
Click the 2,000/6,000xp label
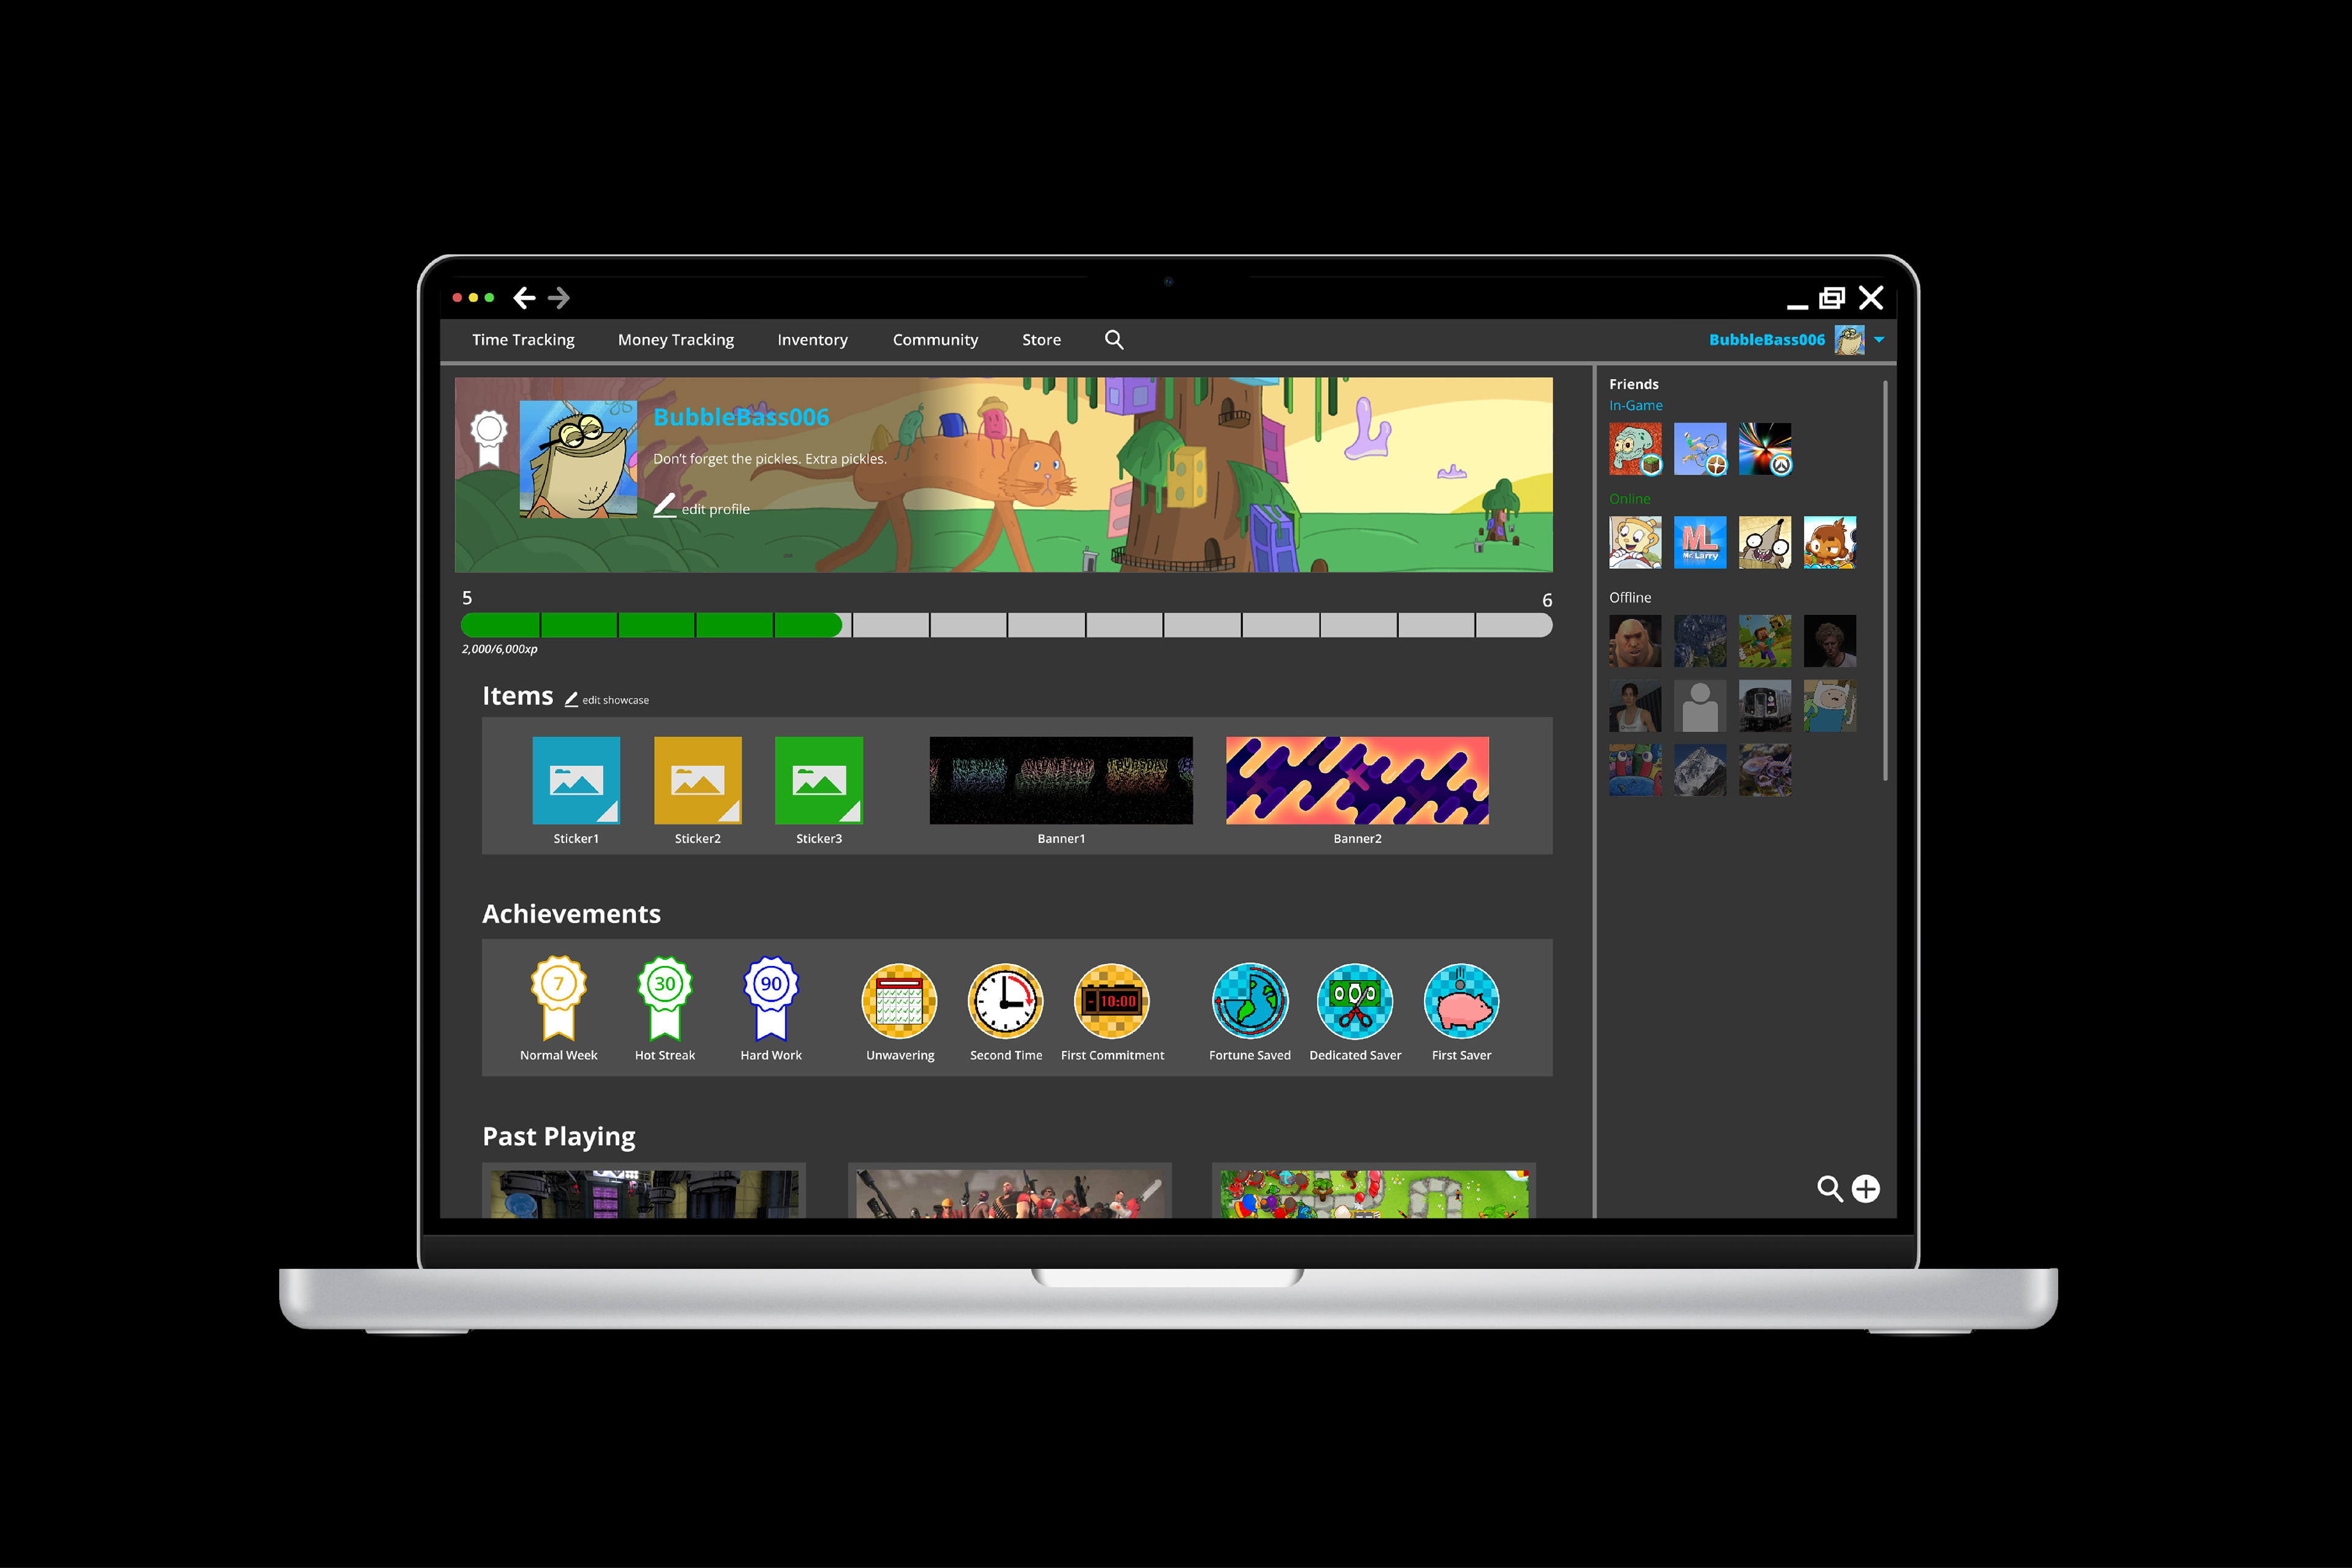499,649
